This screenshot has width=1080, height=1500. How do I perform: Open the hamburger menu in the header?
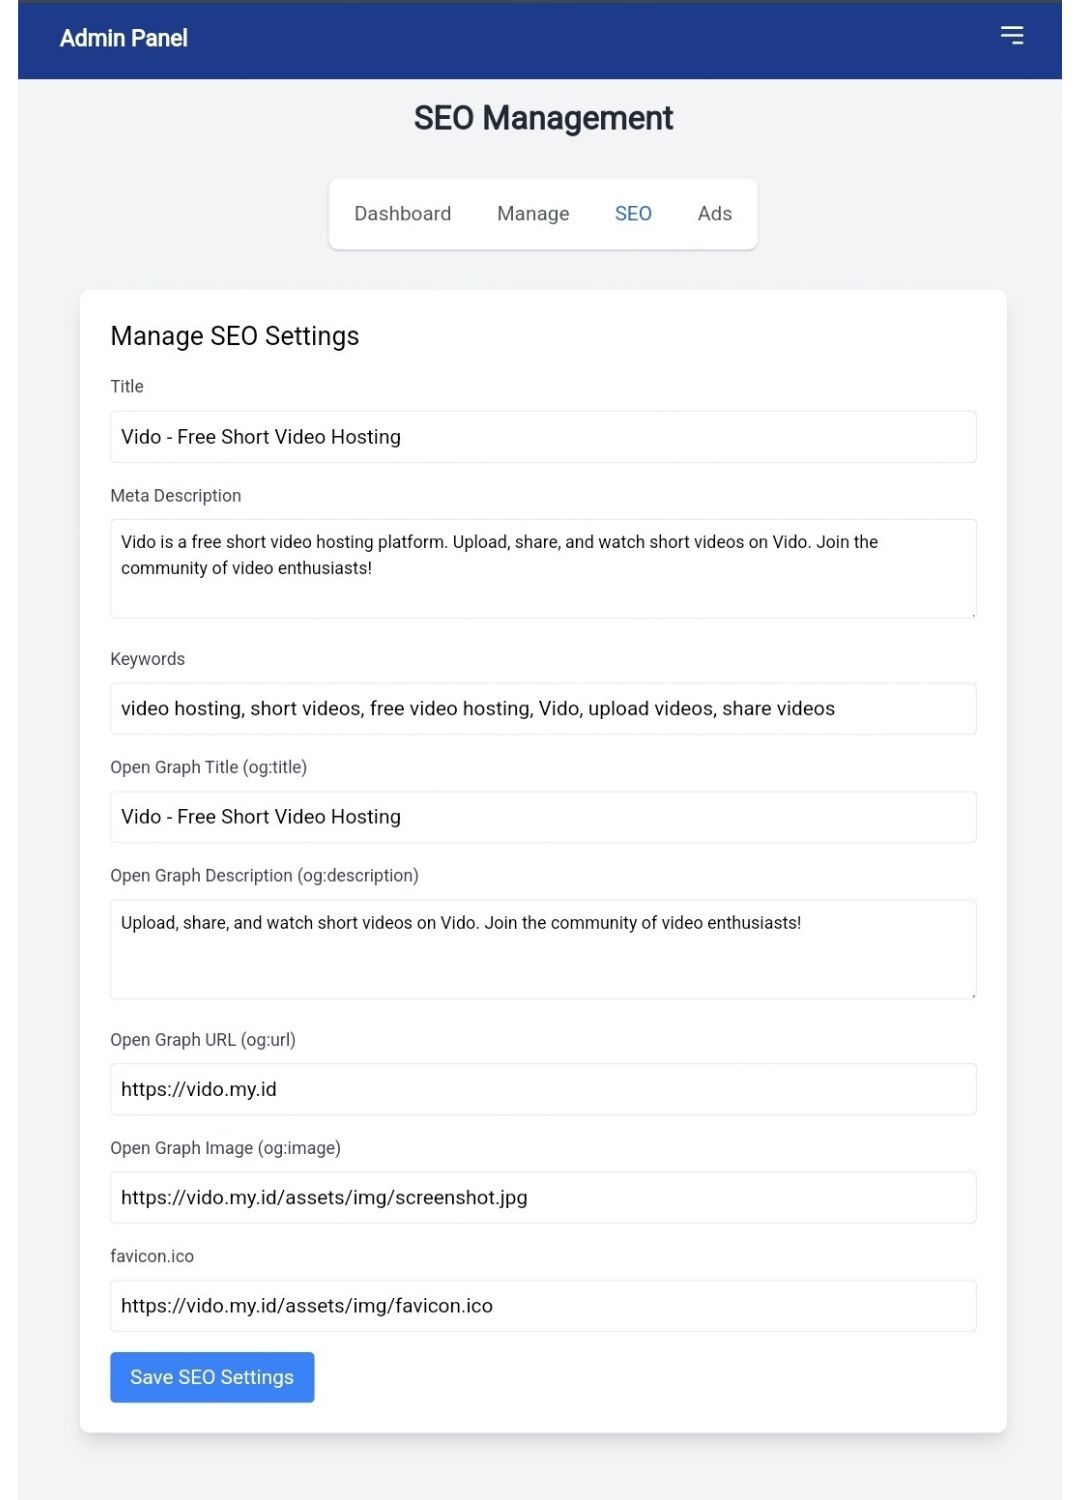coord(1012,36)
